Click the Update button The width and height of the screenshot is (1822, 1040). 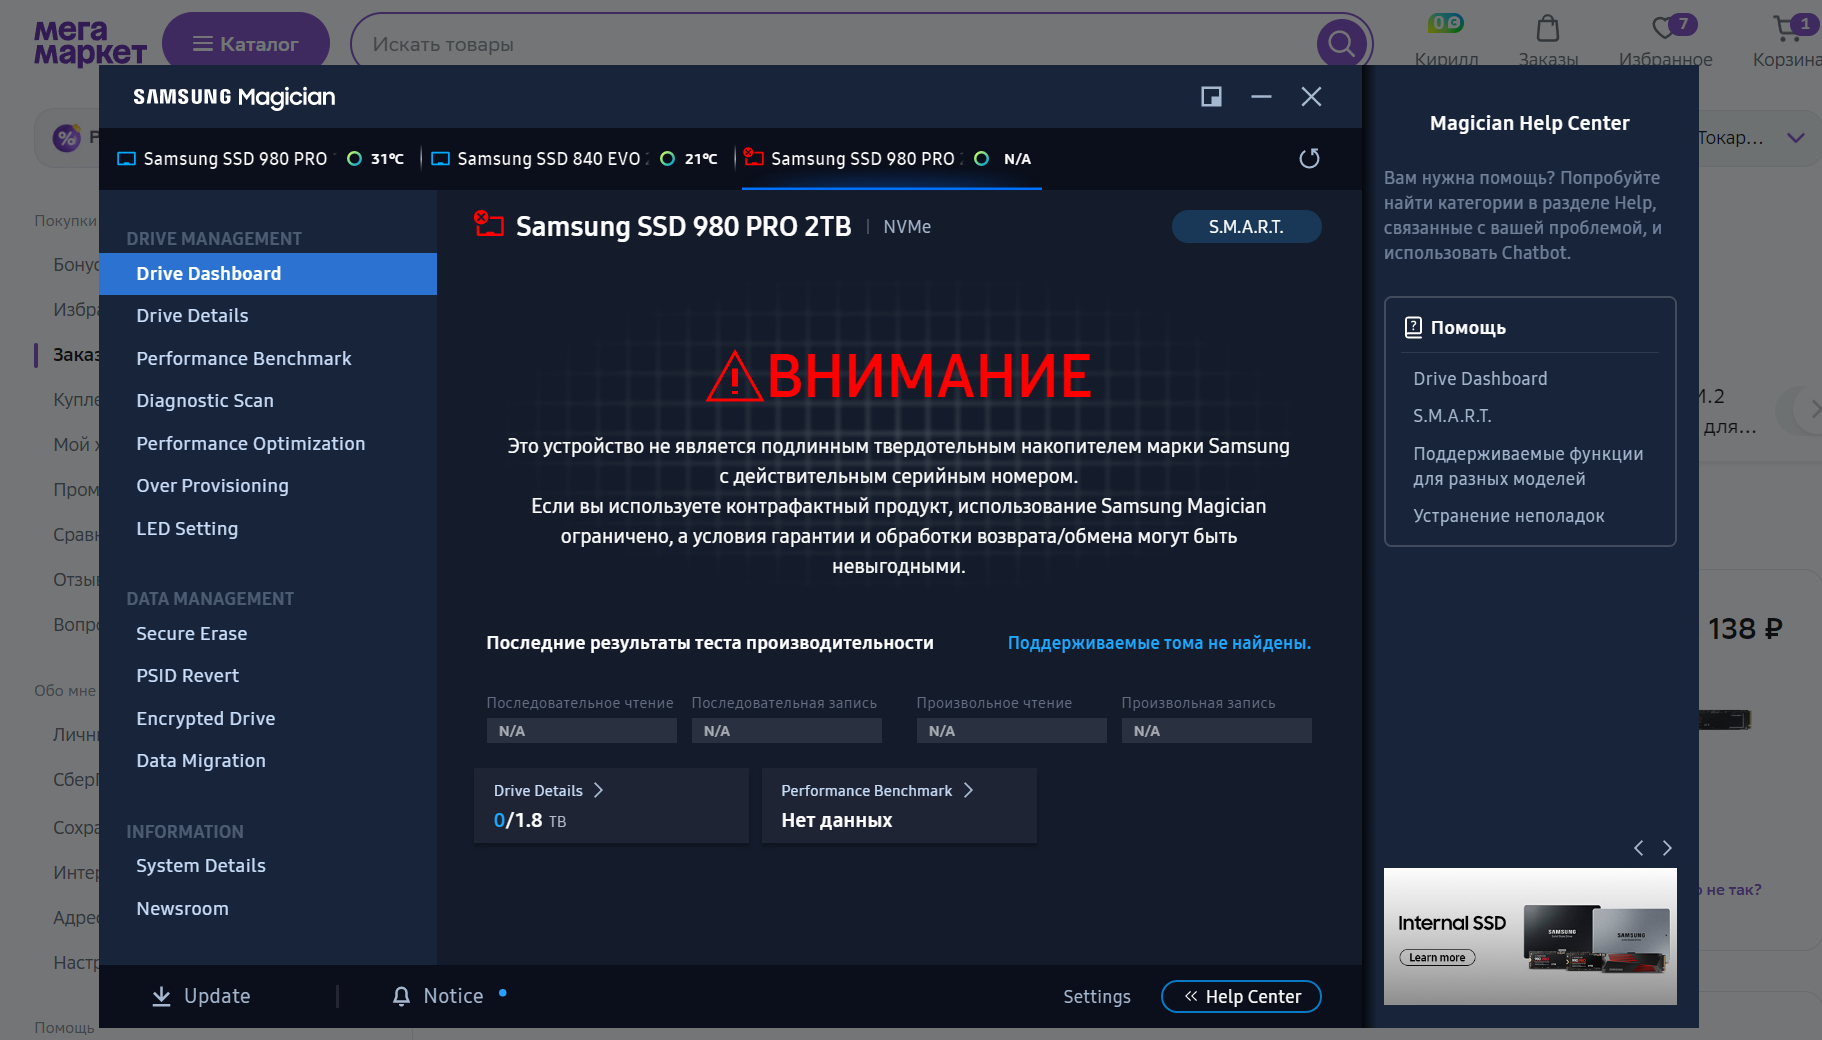pyautogui.click(x=201, y=996)
